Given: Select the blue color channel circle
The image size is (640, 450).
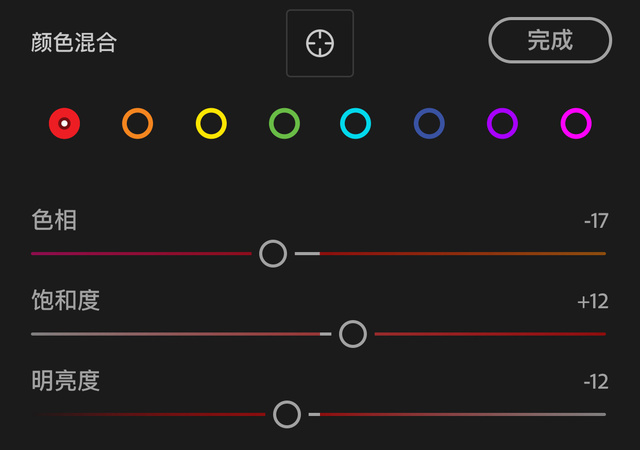Looking at the screenshot, I should pyautogui.click(x=429, y=123).
